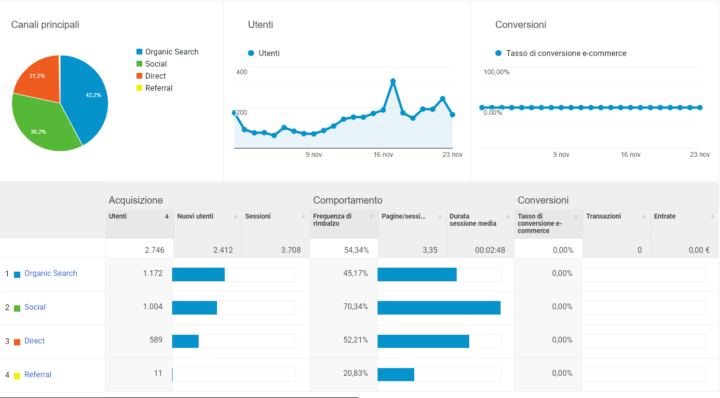
Task: Sort by Transazioni column arrow
Action: (644, 217)
